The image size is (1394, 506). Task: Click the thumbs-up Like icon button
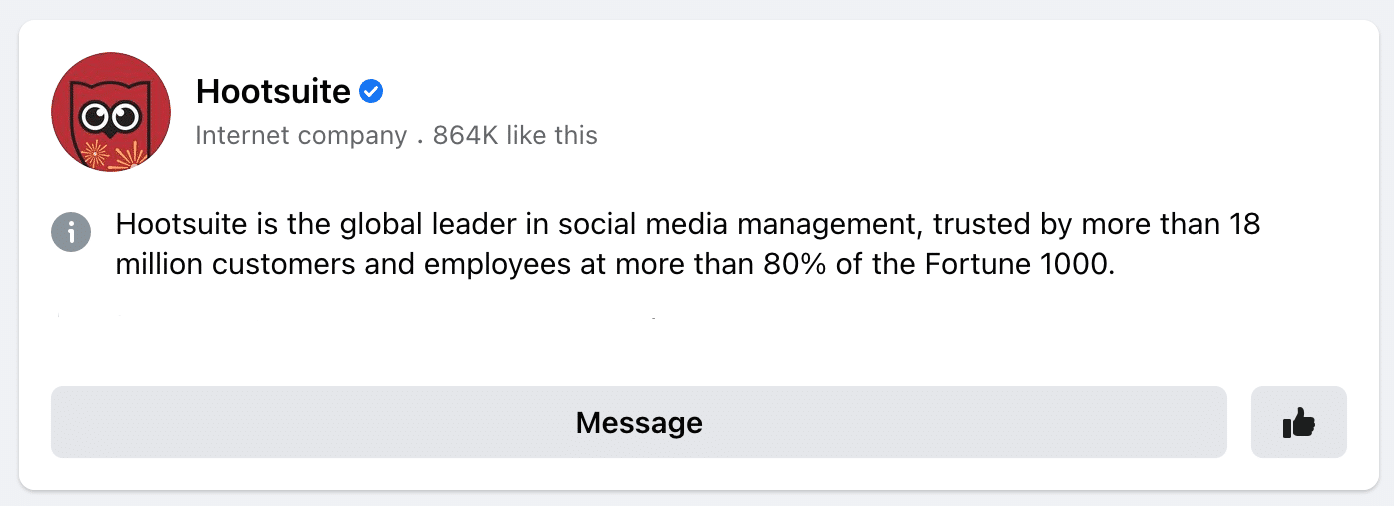[x=1298, y=422]
